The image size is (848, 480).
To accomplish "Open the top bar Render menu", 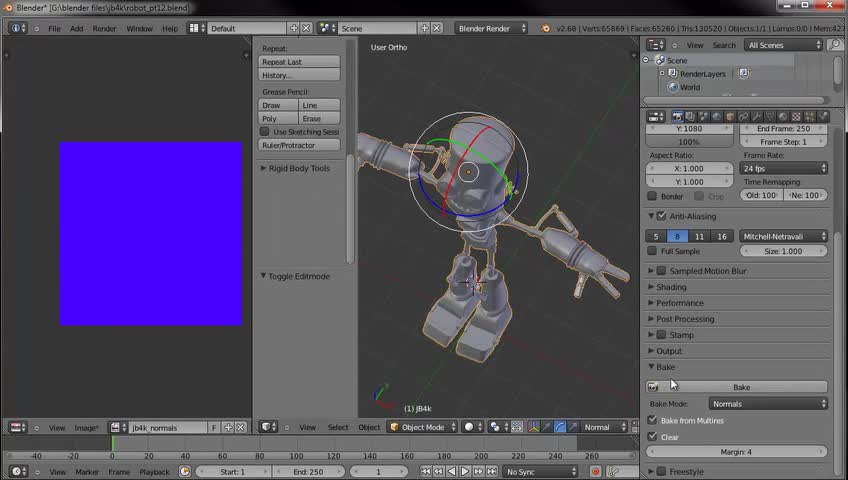I will tap(104, 29).
